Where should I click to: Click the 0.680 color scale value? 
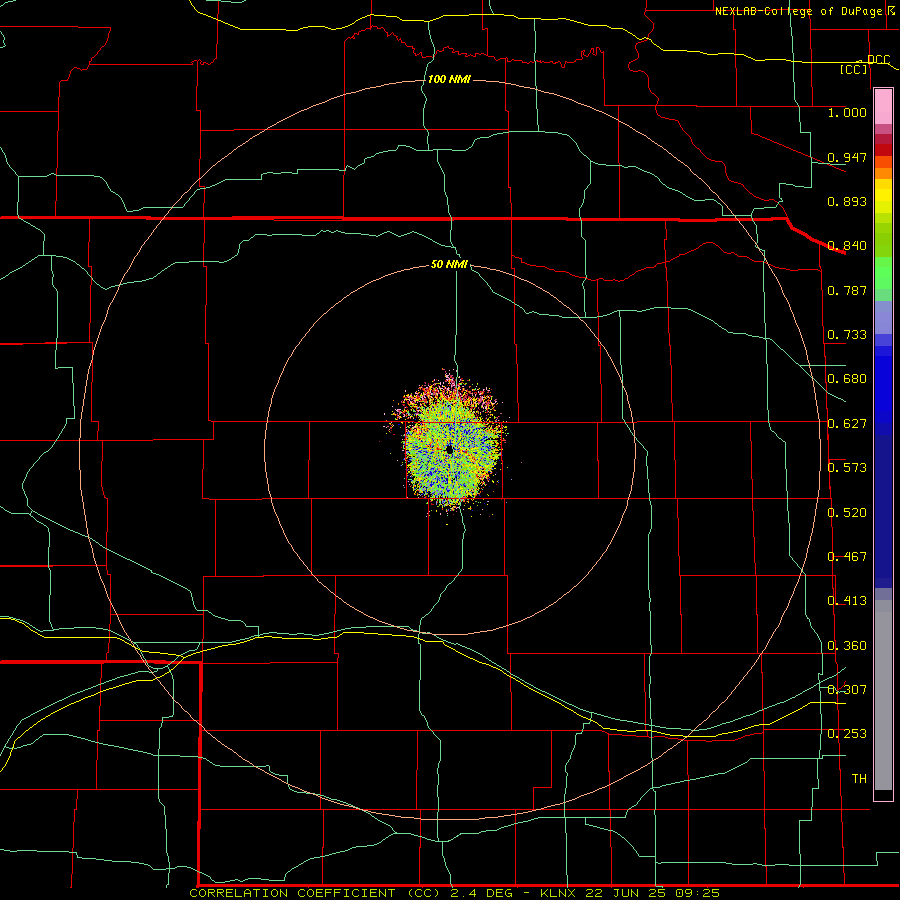click(x=847, y=379)
